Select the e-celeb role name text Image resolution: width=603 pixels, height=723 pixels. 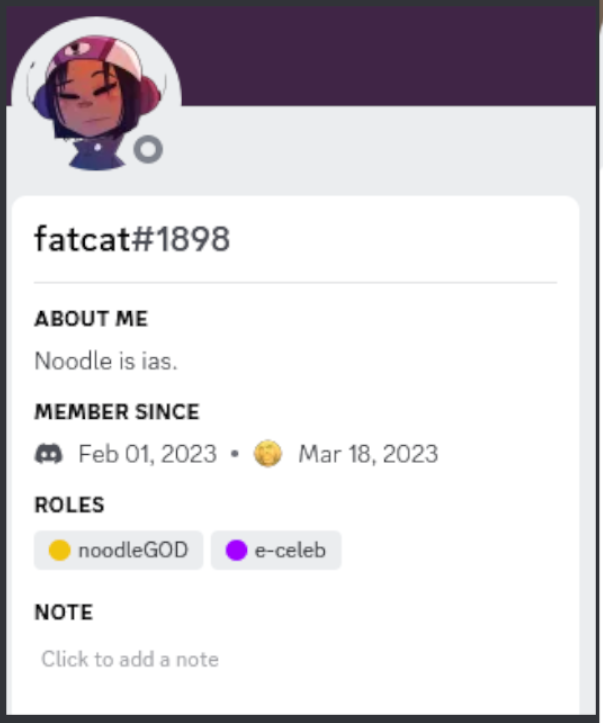click(290, 550)
